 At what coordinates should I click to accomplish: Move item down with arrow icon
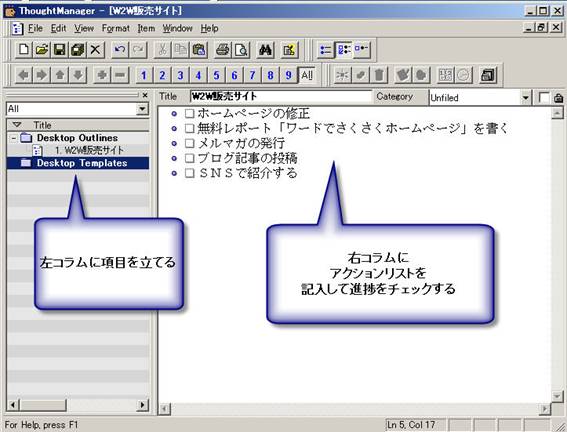78,75
